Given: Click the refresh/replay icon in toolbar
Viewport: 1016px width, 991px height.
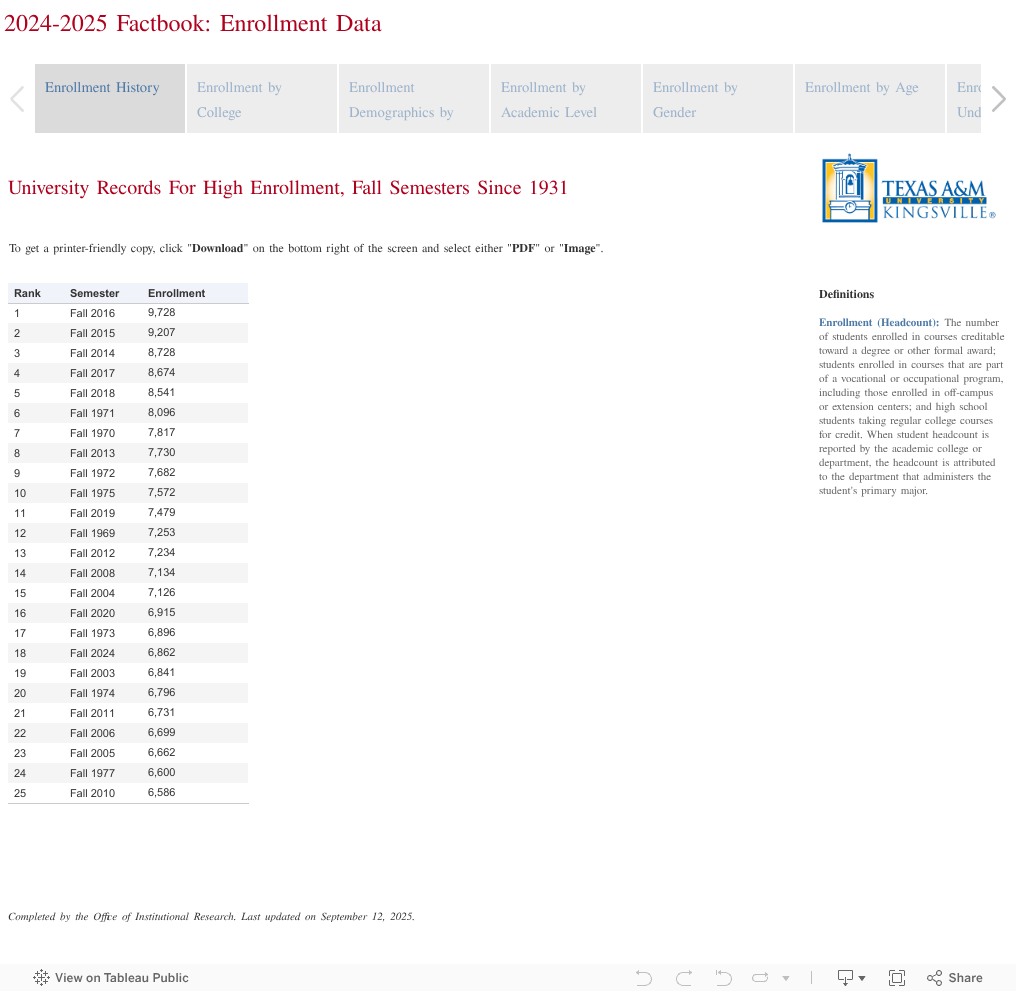Looking at the screenshot, I should (760, 977).
